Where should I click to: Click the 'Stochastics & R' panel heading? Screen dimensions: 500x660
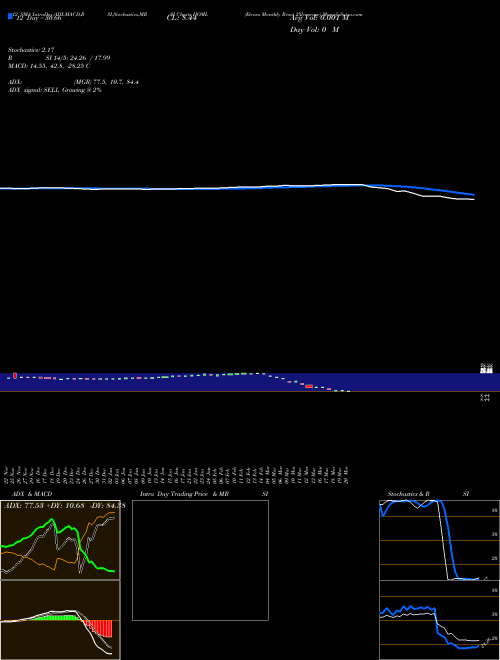(409, 494)
